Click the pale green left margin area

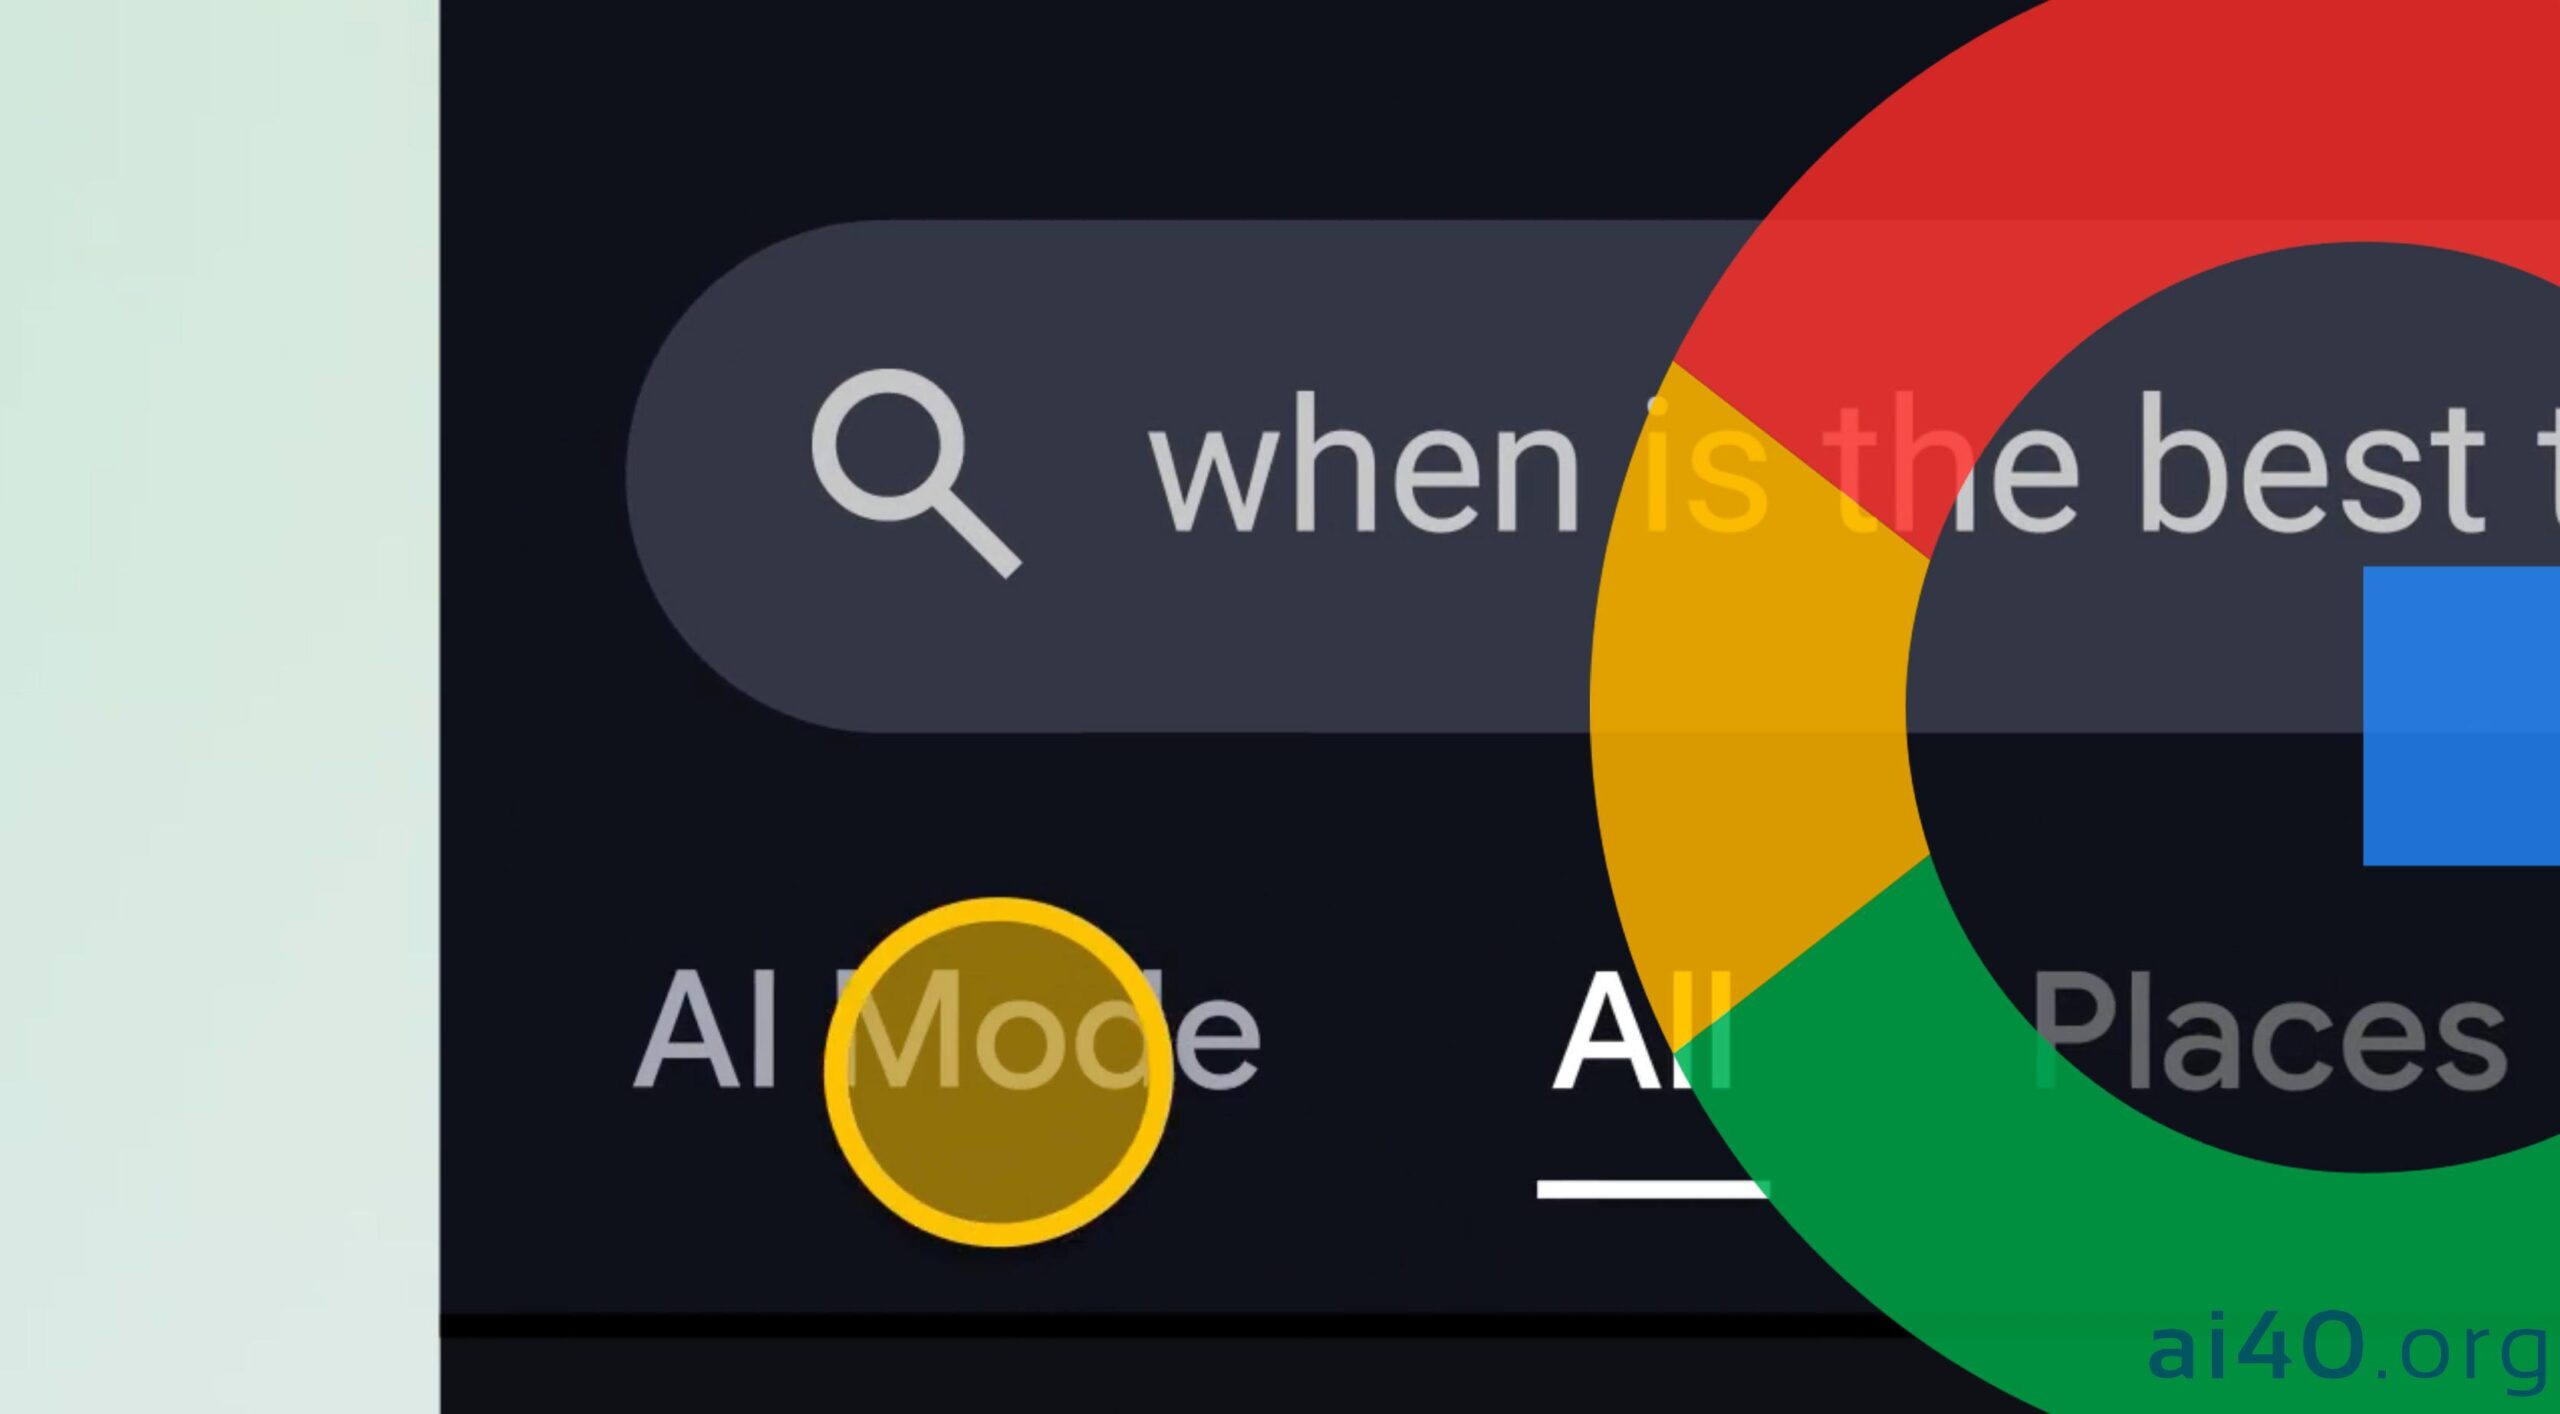pos(219,707)
